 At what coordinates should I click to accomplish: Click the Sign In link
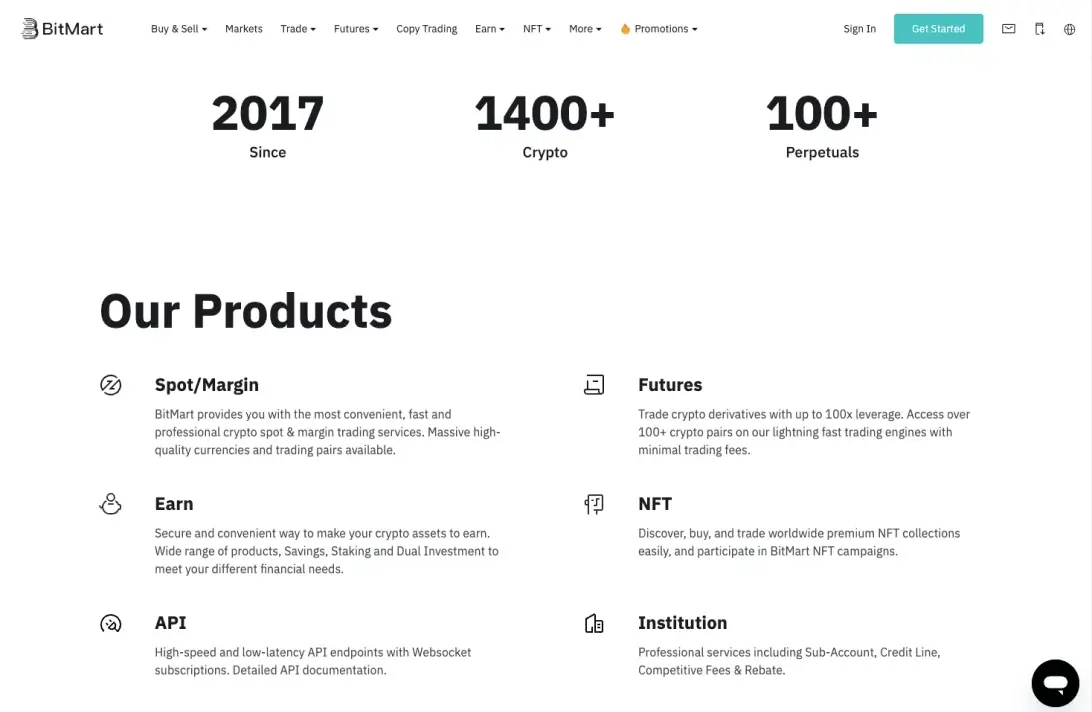tap(858, 29)
